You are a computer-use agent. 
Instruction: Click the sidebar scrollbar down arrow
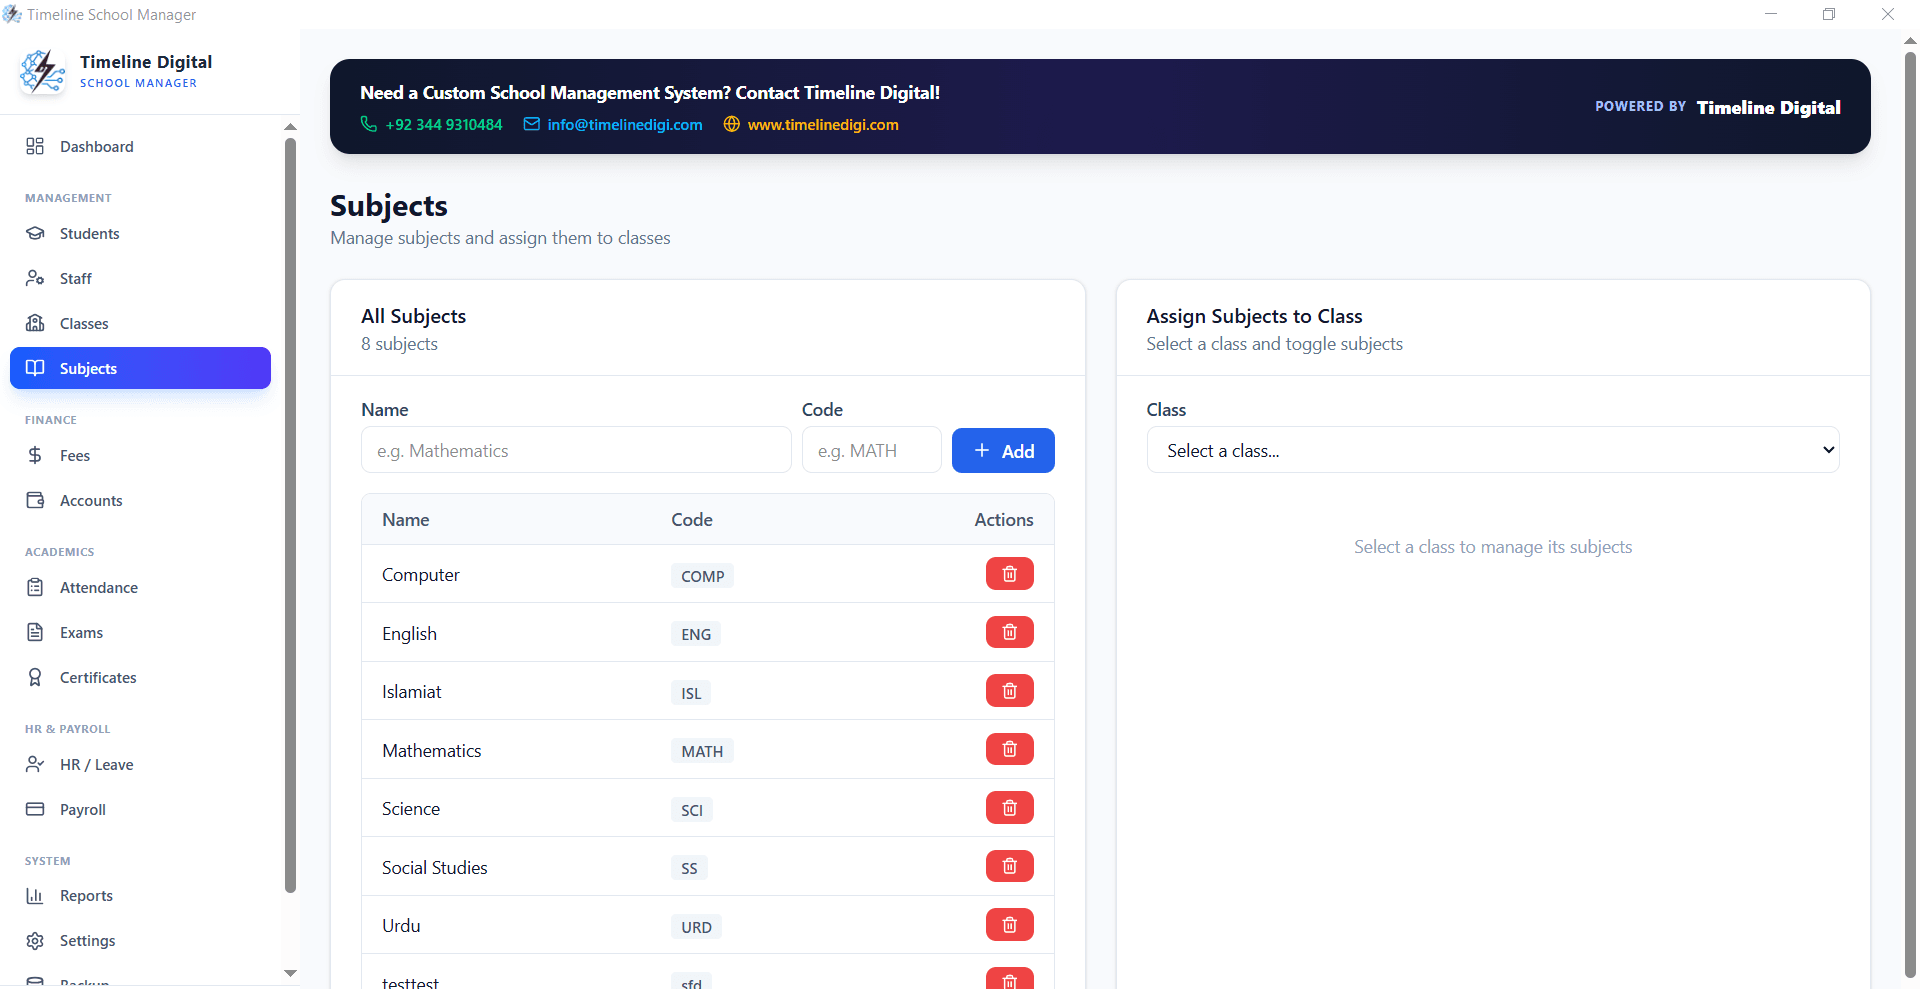[x=290, y=973]
